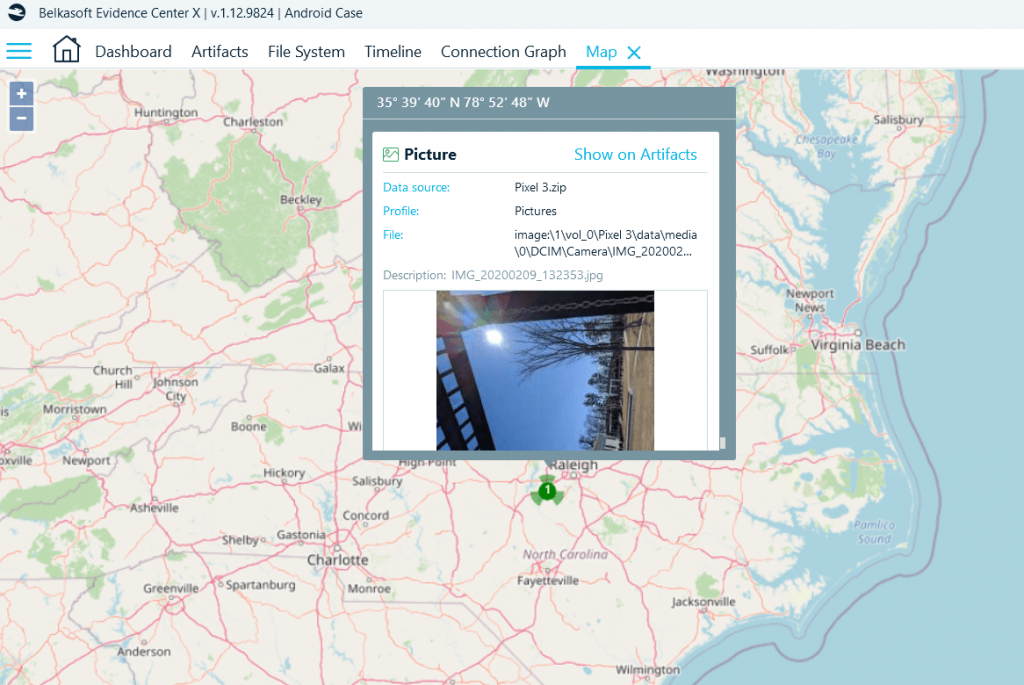Open the IMG_20200209_132353 photo thumbnail
Viewport: 1024px width, 685px height.
[546, 370]
